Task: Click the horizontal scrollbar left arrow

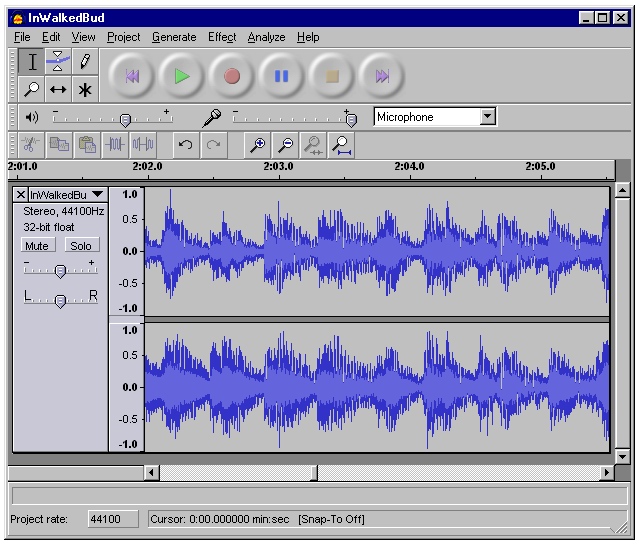Action: (x=151, y=473)
